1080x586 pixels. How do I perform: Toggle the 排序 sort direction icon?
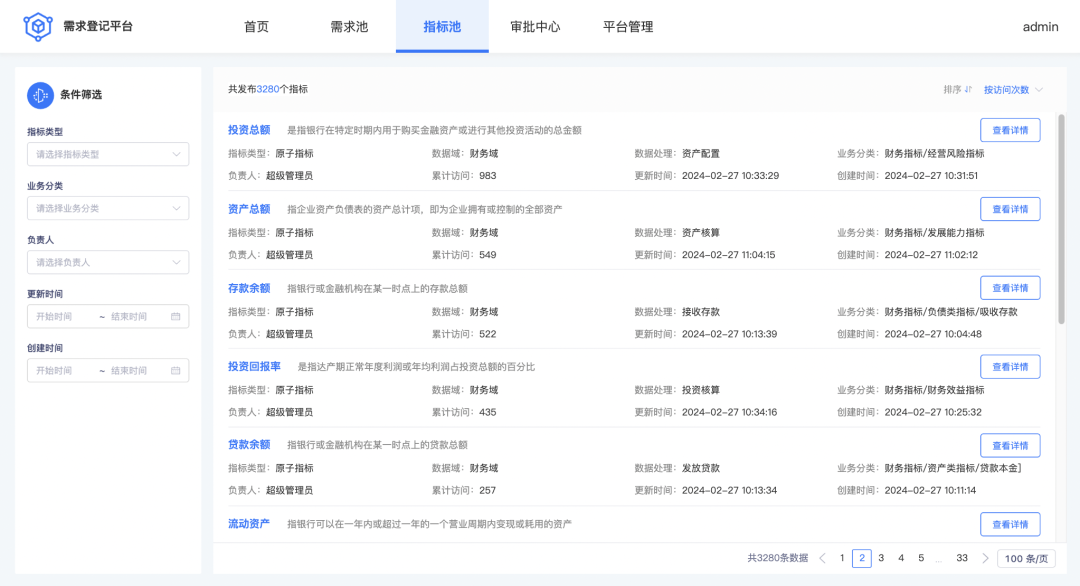[x=968, y=90]
